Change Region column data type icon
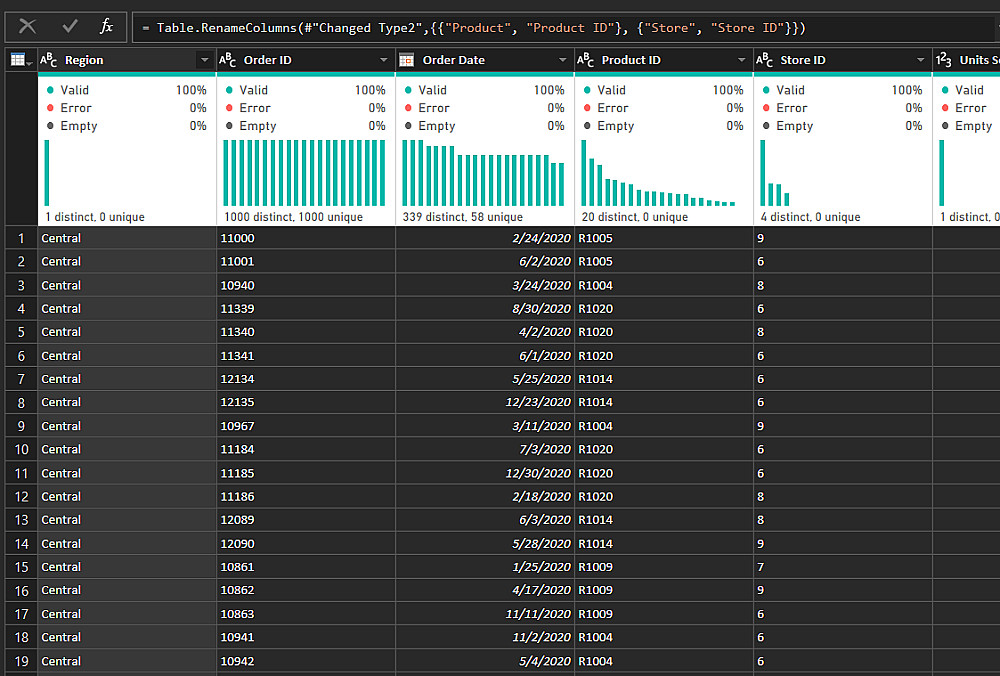The height and width of the screenshot is (676, 1000). click(49, 60)
